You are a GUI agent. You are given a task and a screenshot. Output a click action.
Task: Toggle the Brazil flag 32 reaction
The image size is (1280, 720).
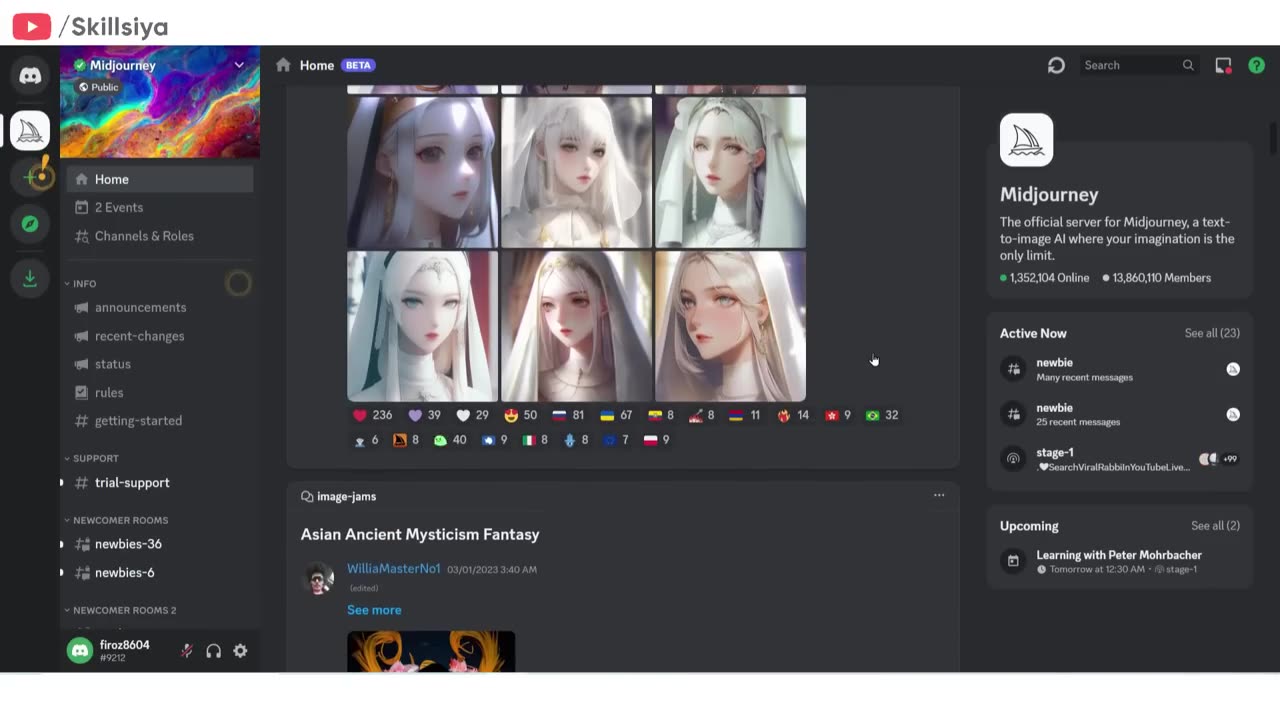[882, 415]
